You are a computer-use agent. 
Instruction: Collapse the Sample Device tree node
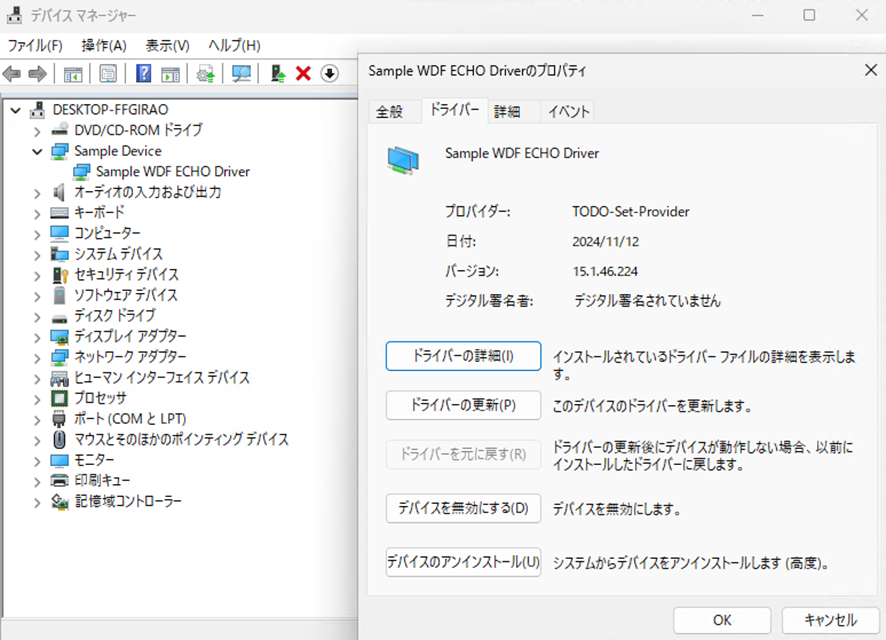click(37, 150)
